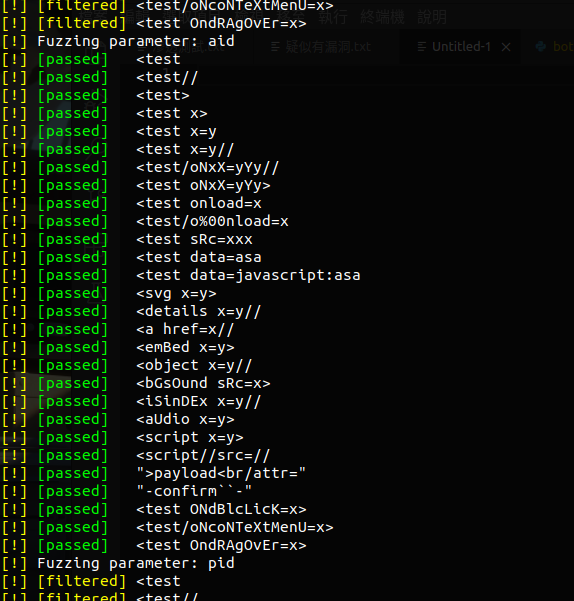Click the [filtered] label beside '<test OndRAgOvEr=x>'
This screenshot has height=601, width=574.
82,23
